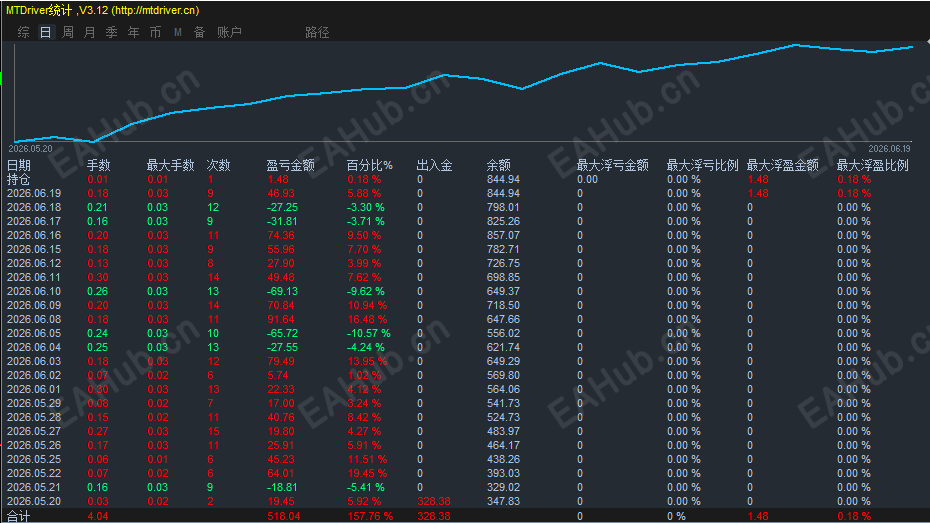The image size is (930, 523).
Task: Click the 合计 total row label
Action: [18, 516]
